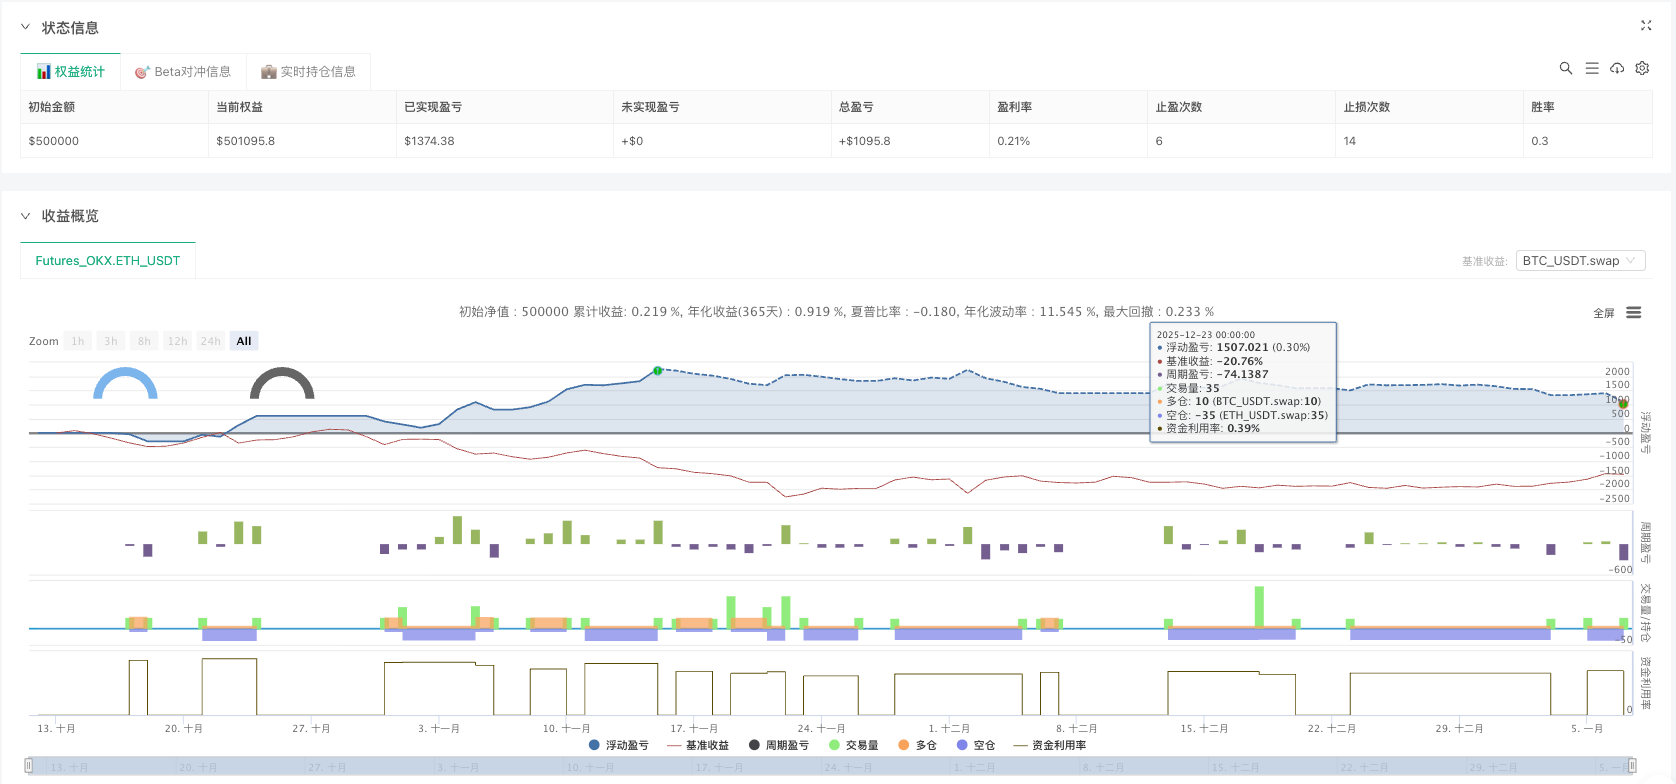Viewport: 1676px width, 784px height.
Task: Open the BTC_USDT.swap benchmark dropdown
Action: 1580,261
